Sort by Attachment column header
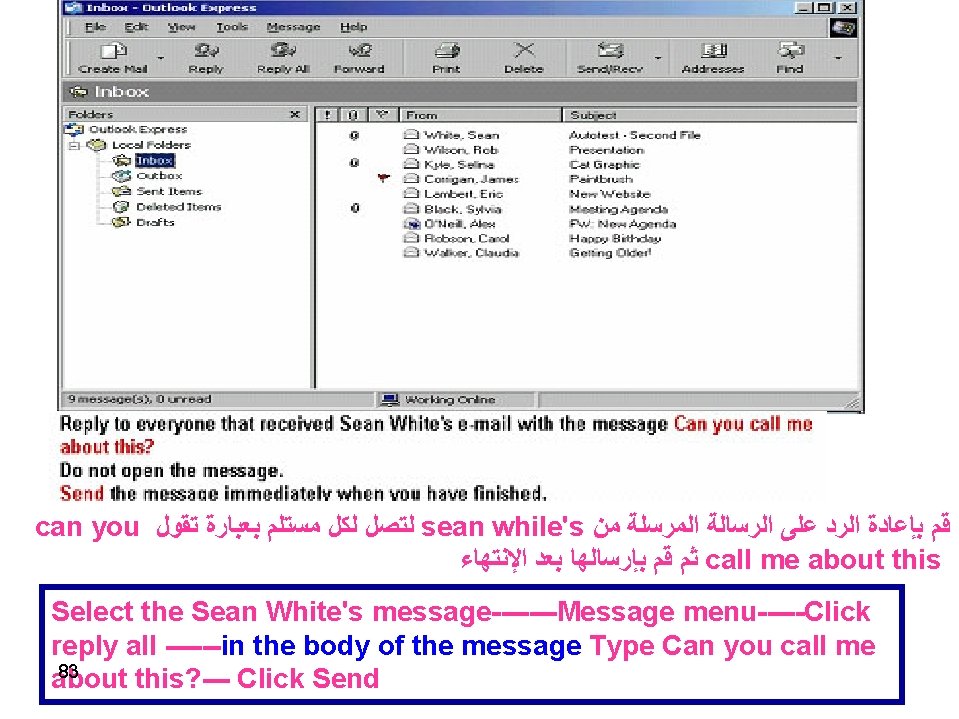The height and width of the screenshot is (719, 959). (353, 115)
